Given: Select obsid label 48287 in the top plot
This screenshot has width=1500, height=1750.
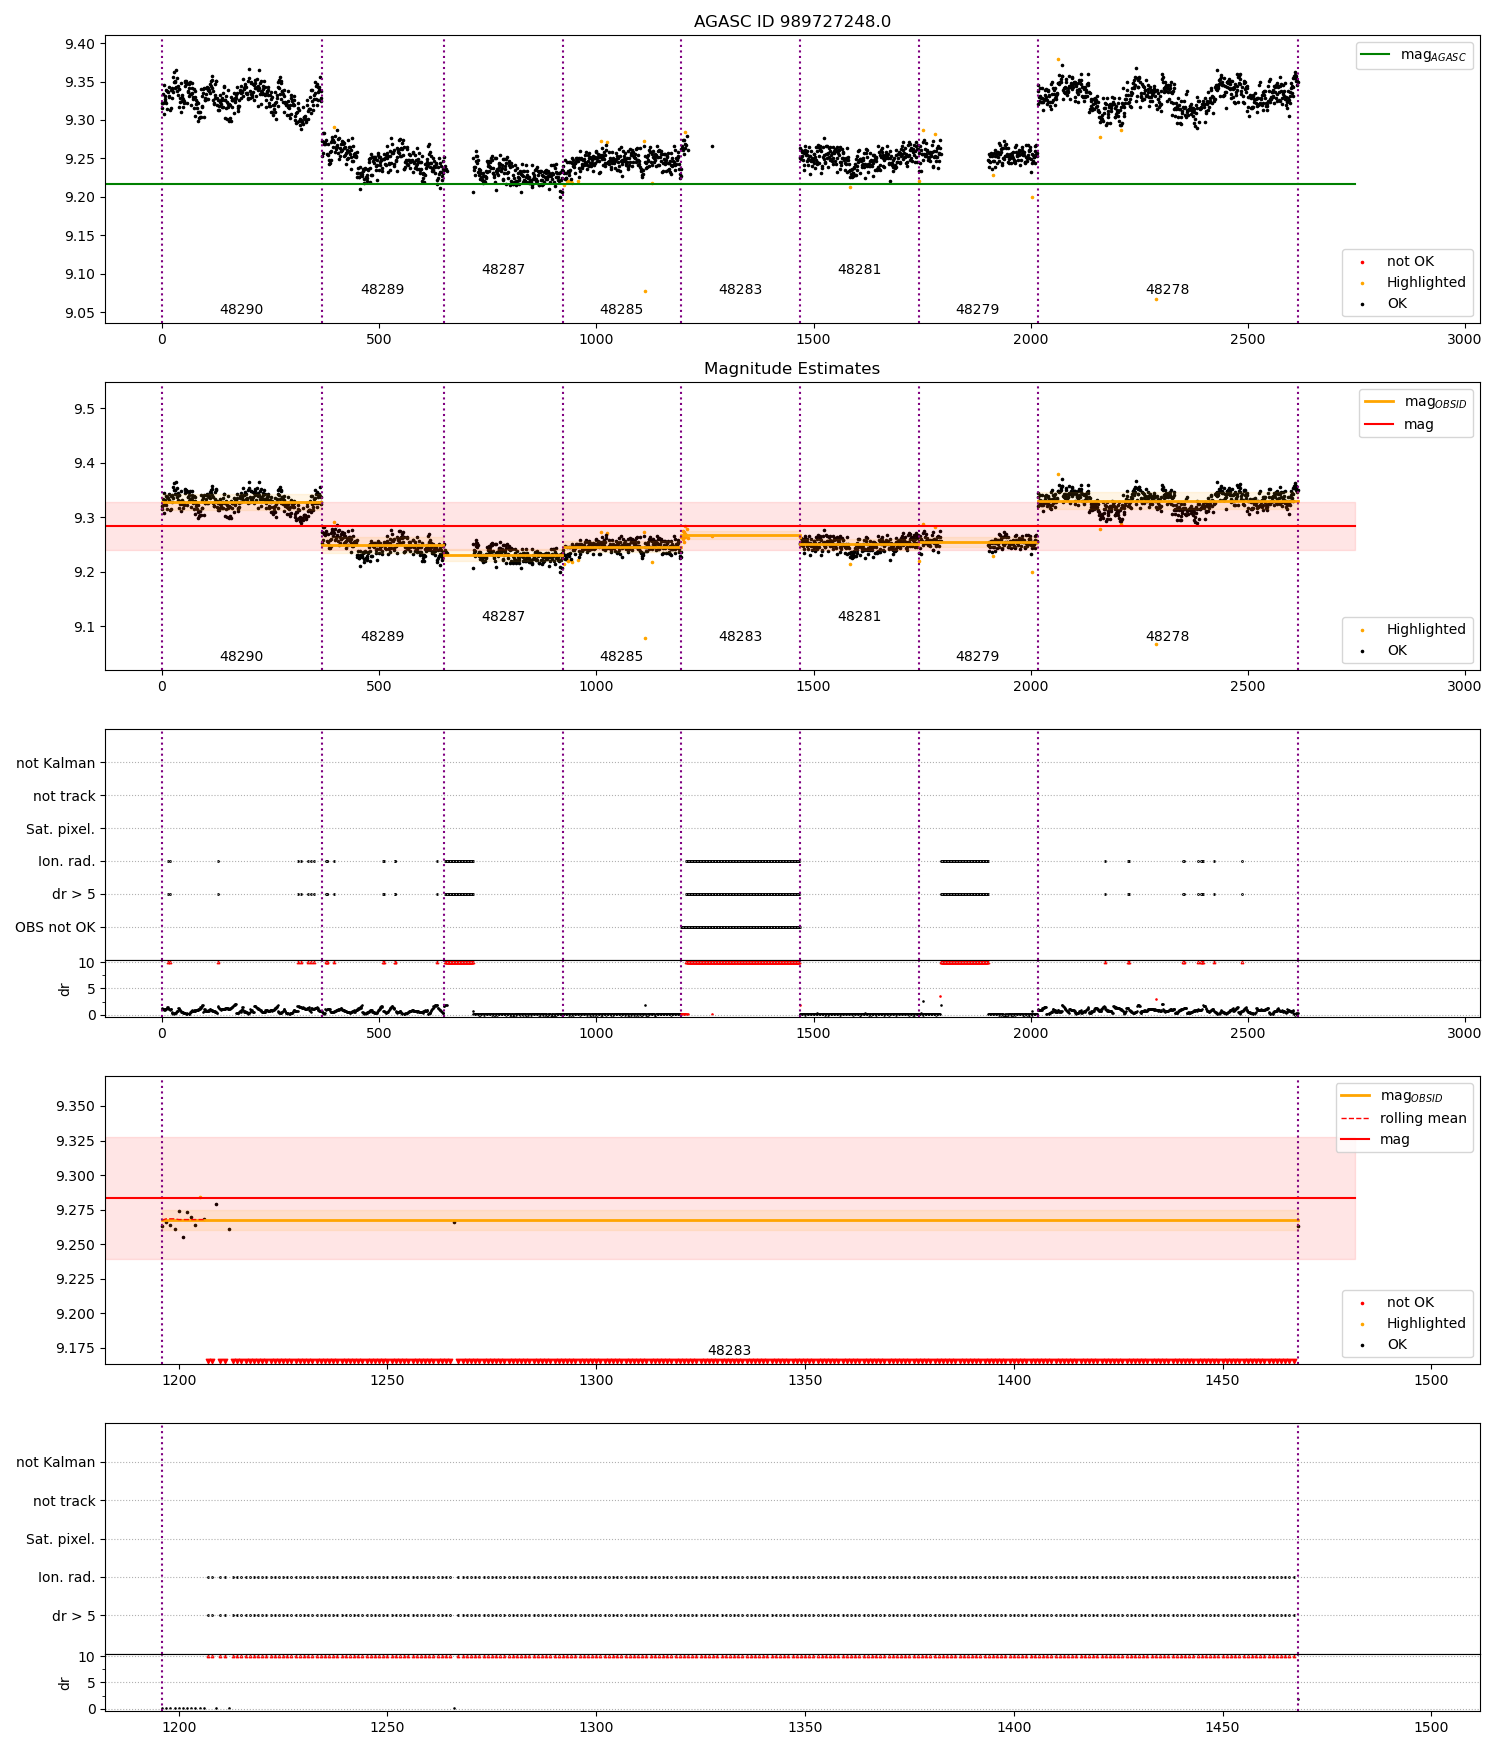Looking at the screenshot, I should 503,270.
